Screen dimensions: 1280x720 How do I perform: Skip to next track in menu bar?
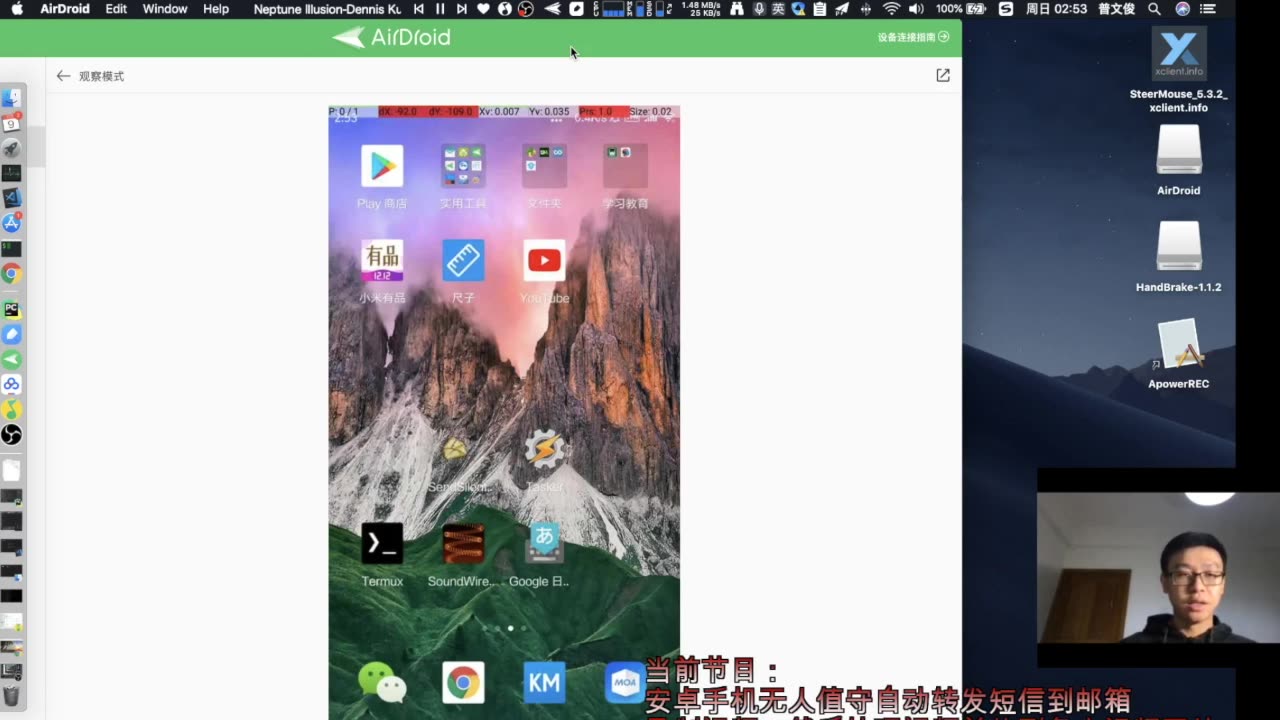click(x=461, y=9)
